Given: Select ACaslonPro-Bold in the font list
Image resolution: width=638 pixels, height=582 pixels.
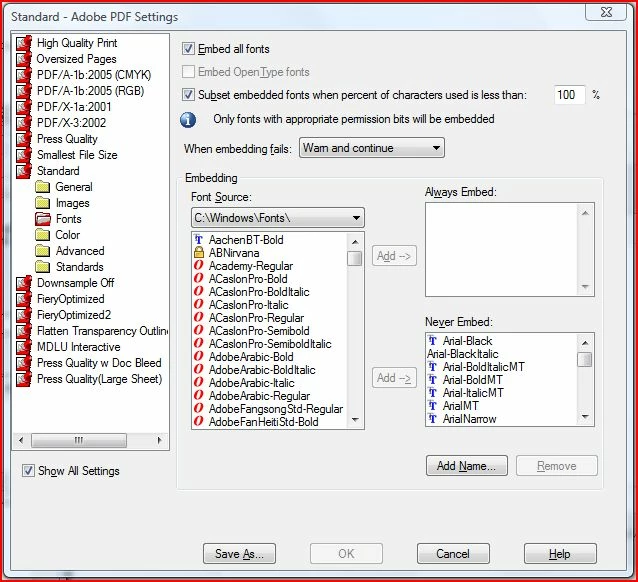Looking at the screenshot, I should [248, 279].
